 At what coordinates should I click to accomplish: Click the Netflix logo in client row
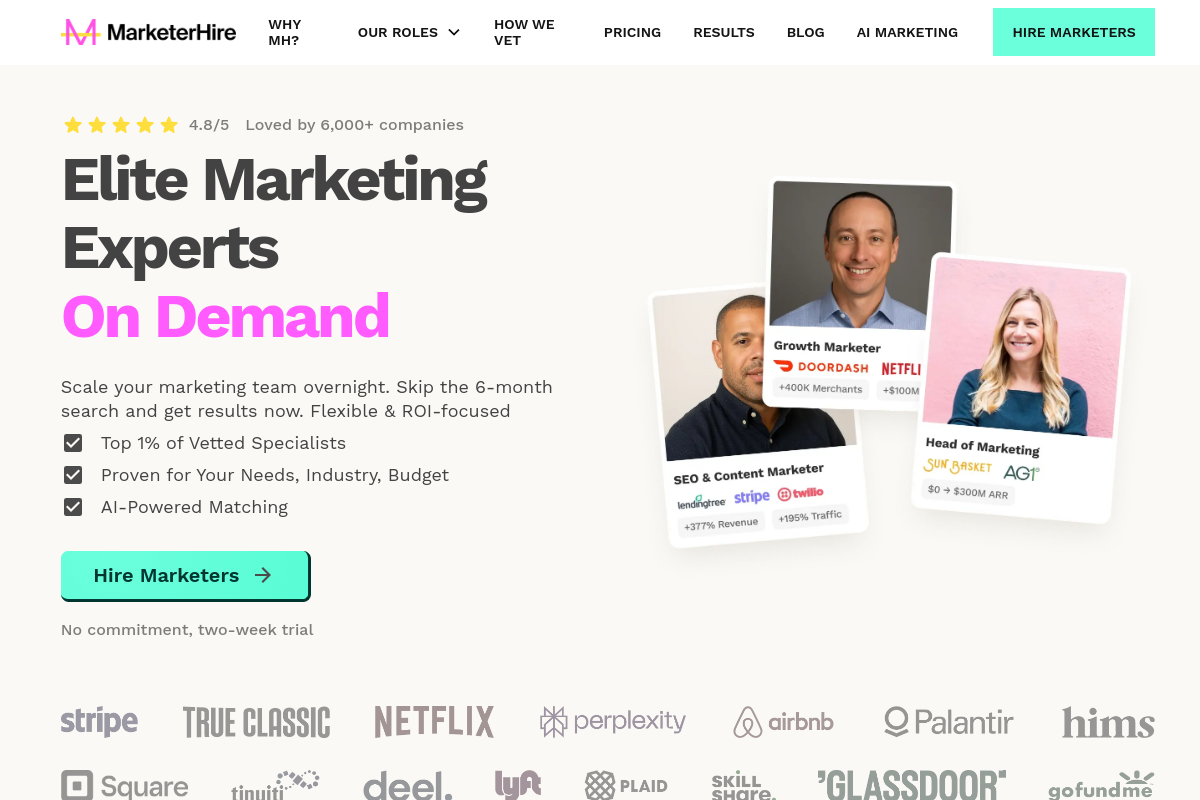click(434, 721)
